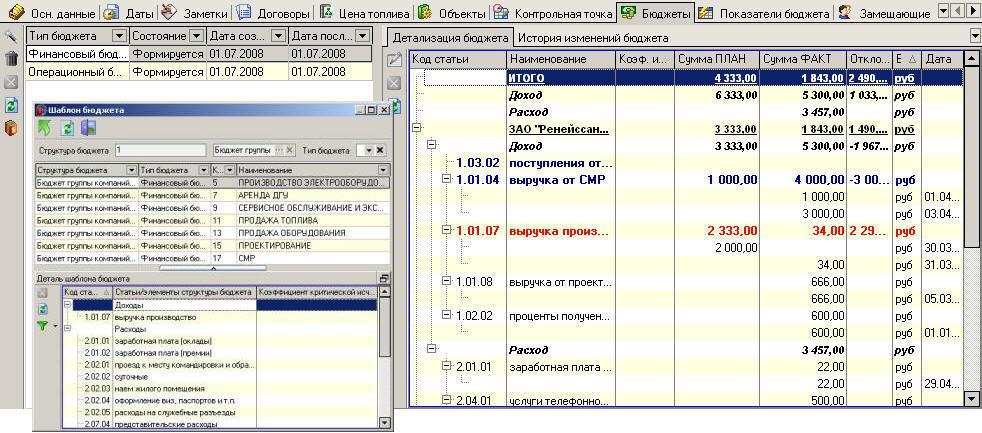Select выручка производство item in template detail
Image resolution: width=982 pixels, height=433 pixels.
(x=155, y=317)
